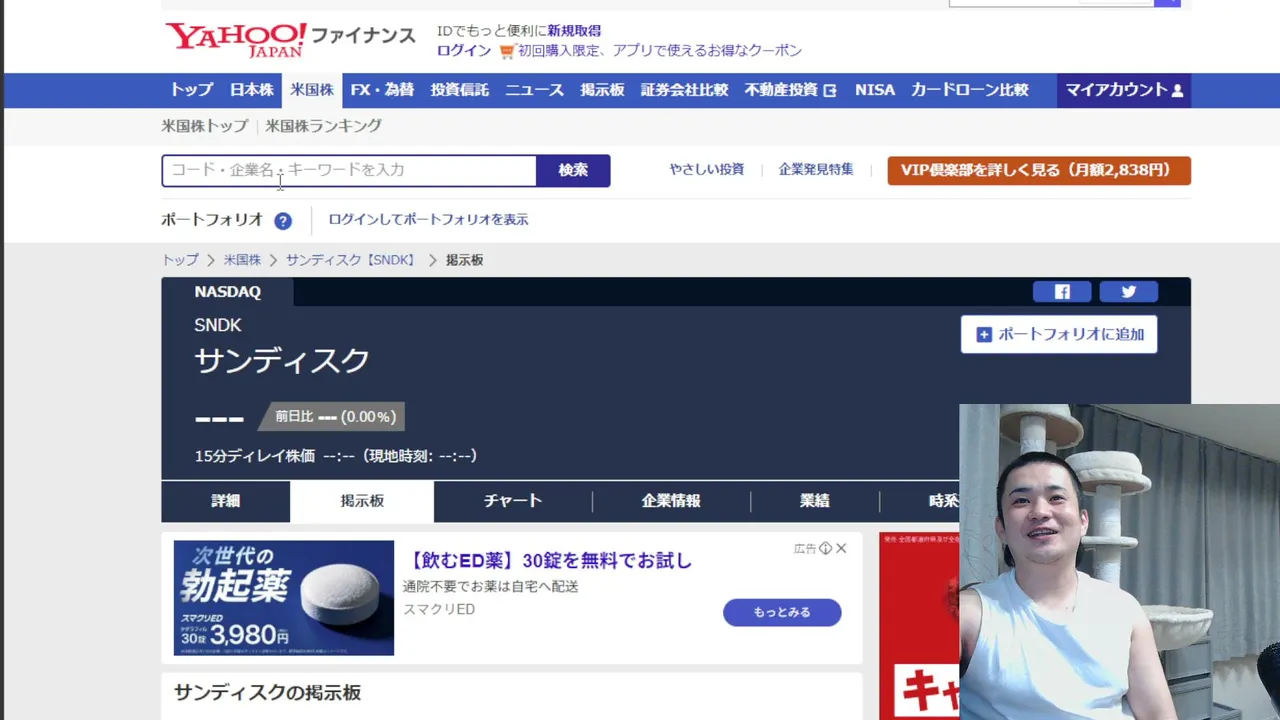1280x720 pixels.
Task: Focus the code or company search field
Action: 349,171
